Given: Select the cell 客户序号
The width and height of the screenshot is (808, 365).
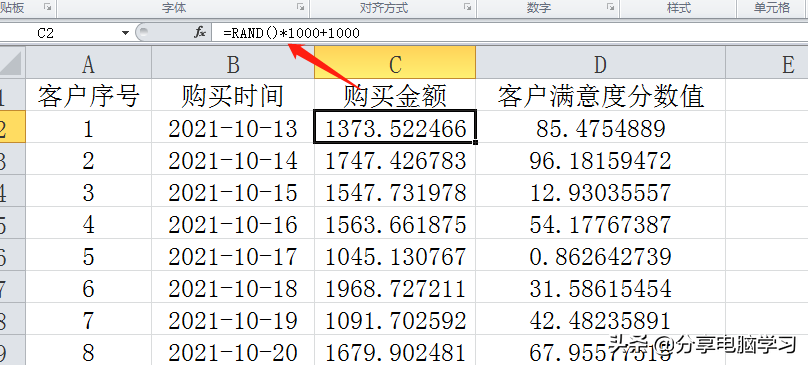Looking at the screenshot, I should (89, 96).
